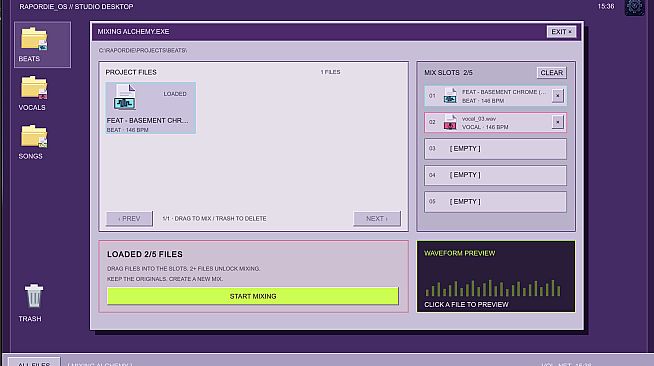Go to previous page with PREV
Screen dimensions: 654x366
pos(129,218)
